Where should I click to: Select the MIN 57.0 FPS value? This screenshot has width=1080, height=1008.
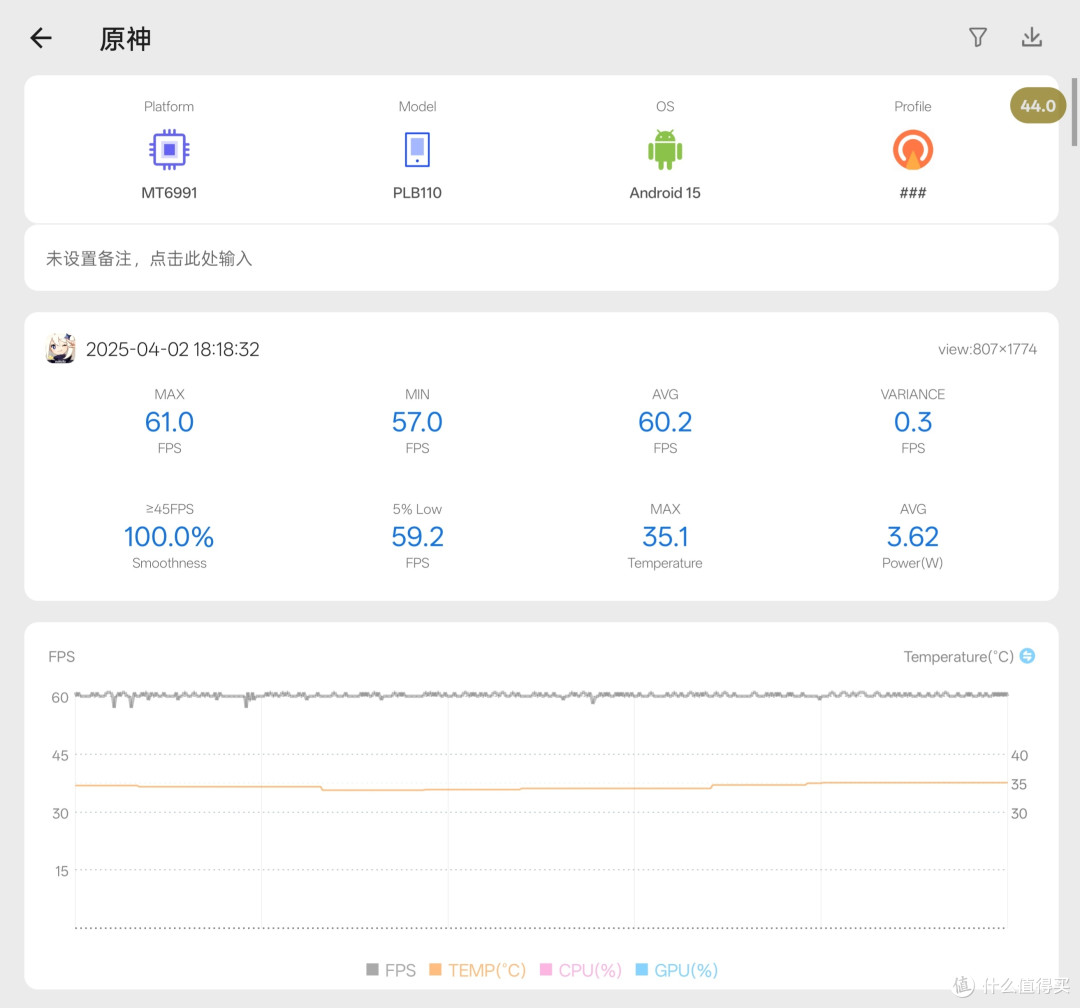tap(417, 422)
